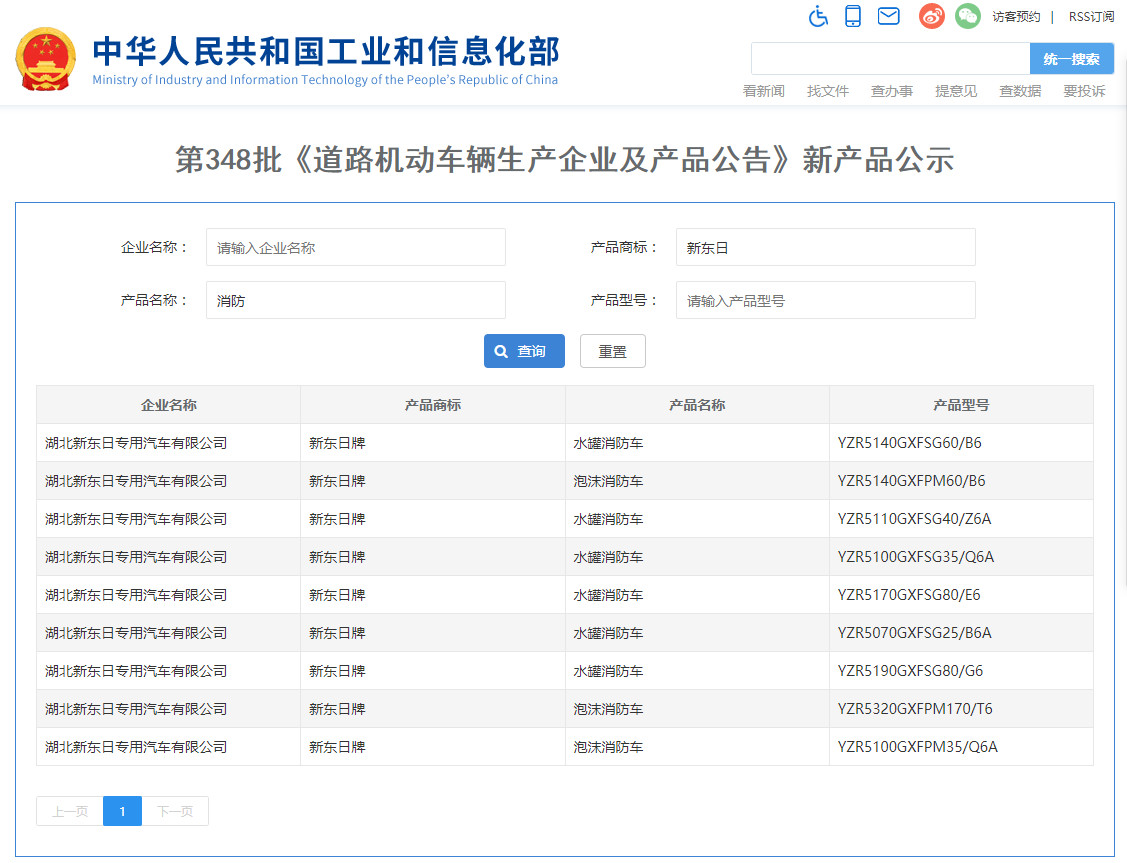This screenshot has width=1127, height=863.
Task: Click the email envelope icon
Action: click(x=888, y=16)
